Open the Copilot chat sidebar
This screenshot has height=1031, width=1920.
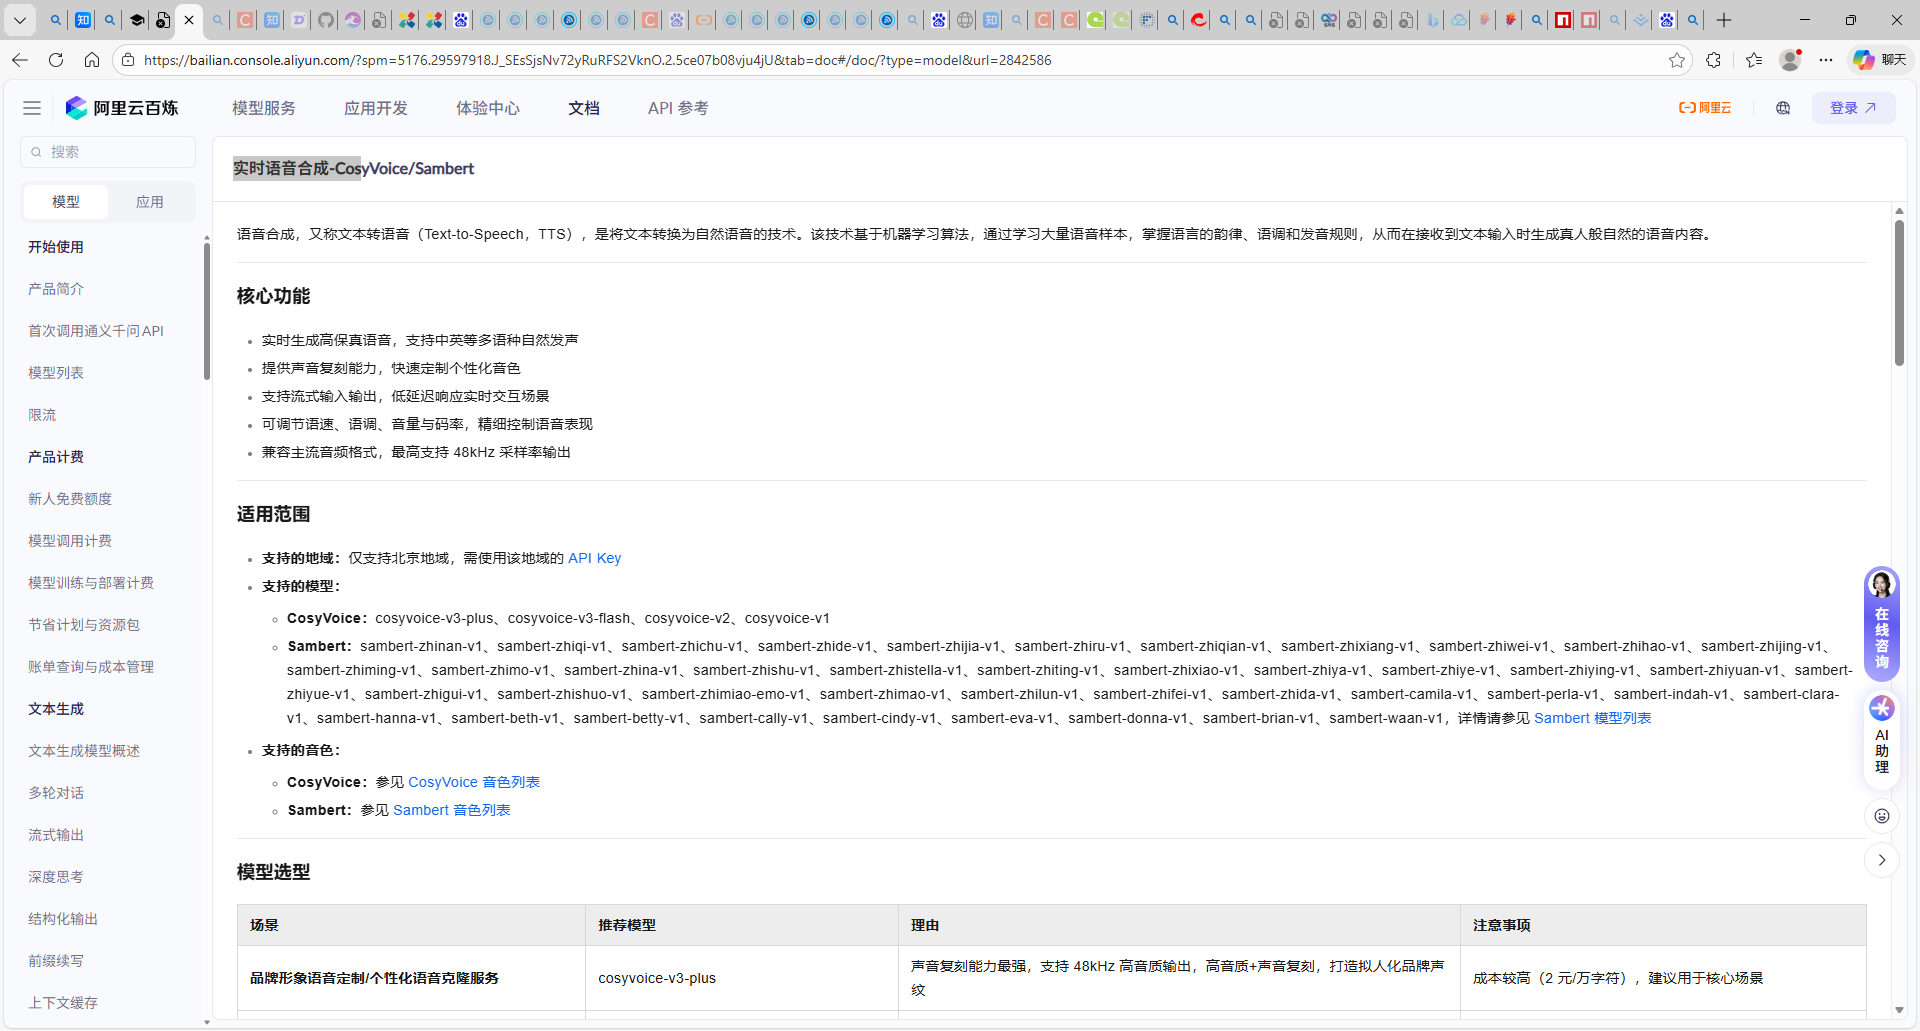pyautogui.click(x=1879, y=60)
